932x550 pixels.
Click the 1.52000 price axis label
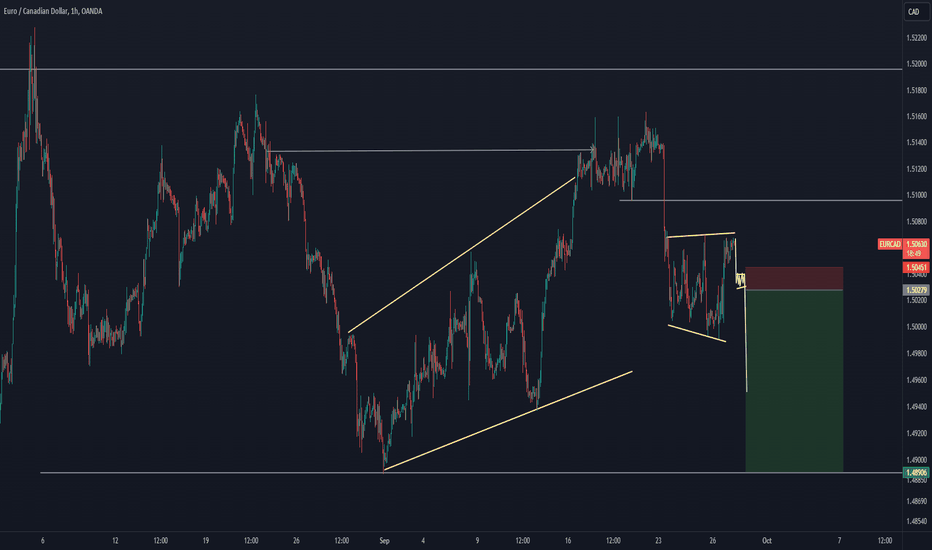click(x=917, y=64)
